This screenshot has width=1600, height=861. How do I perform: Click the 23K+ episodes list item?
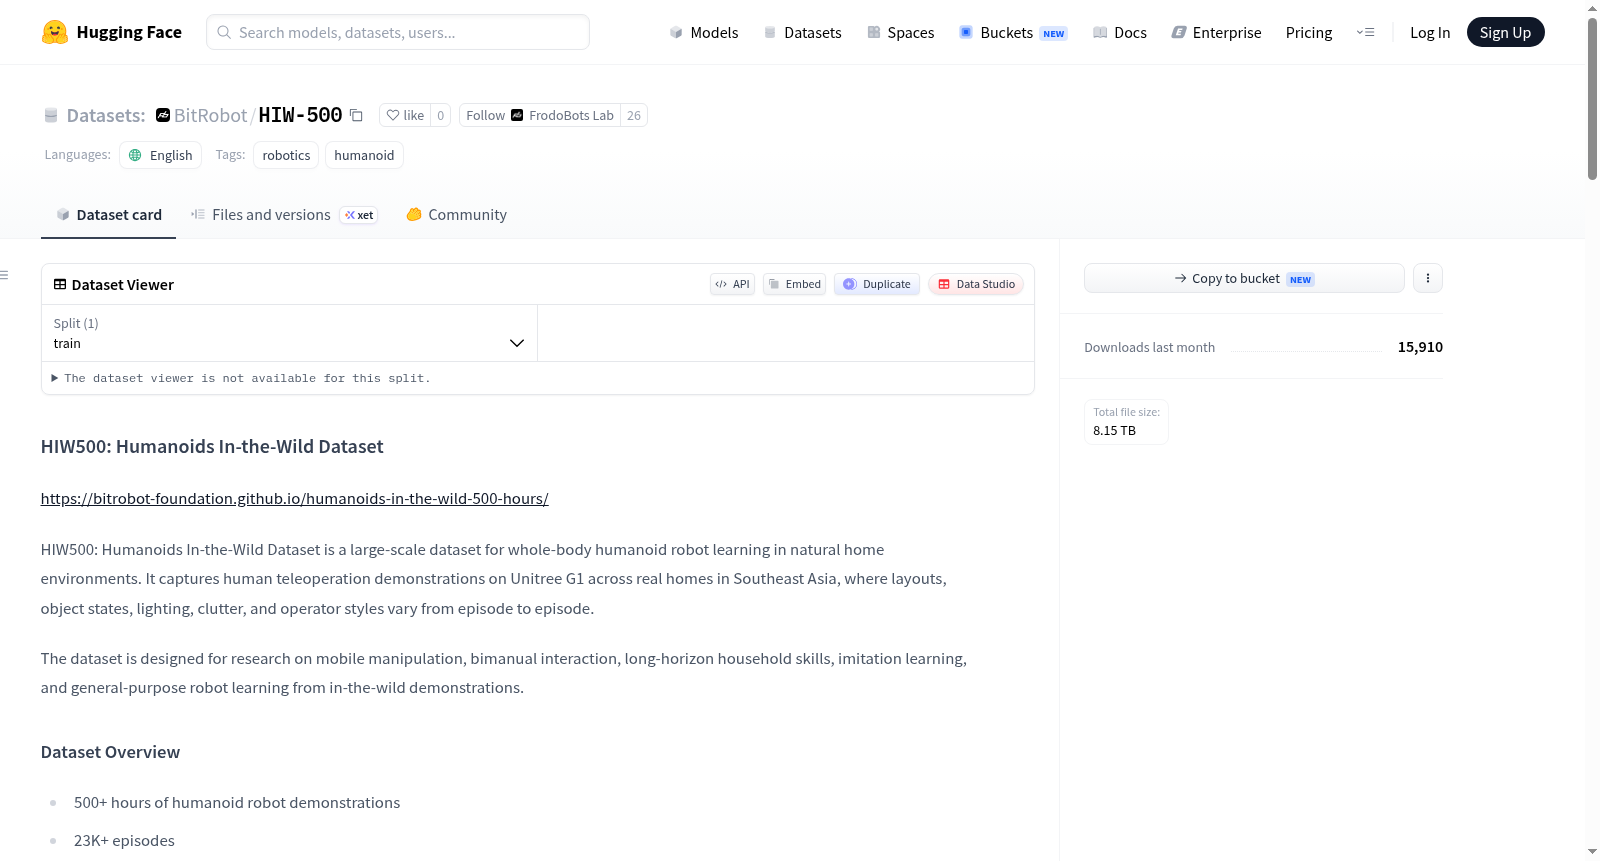click(x=124, y=841)
